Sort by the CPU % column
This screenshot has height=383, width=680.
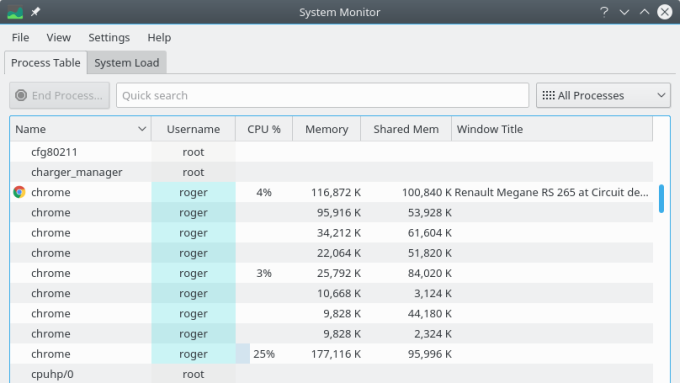click(x=264, y=129)
